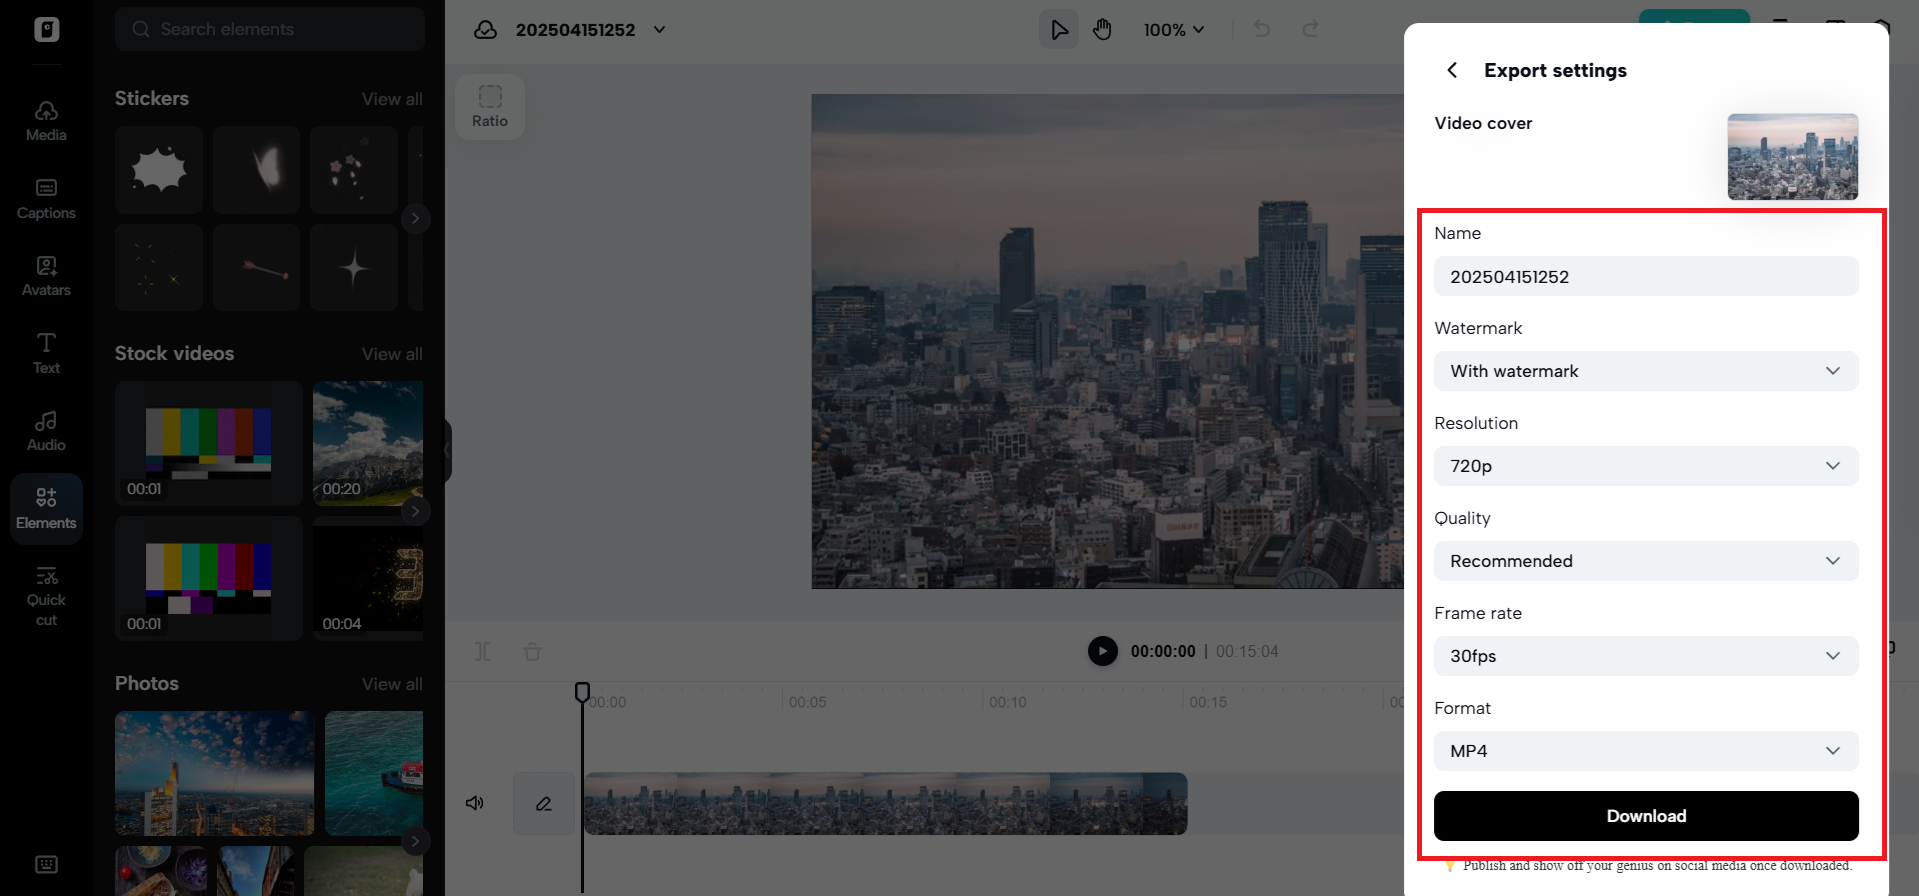
Task: Click the redo arrow
Action: [x=1310, y=30]
